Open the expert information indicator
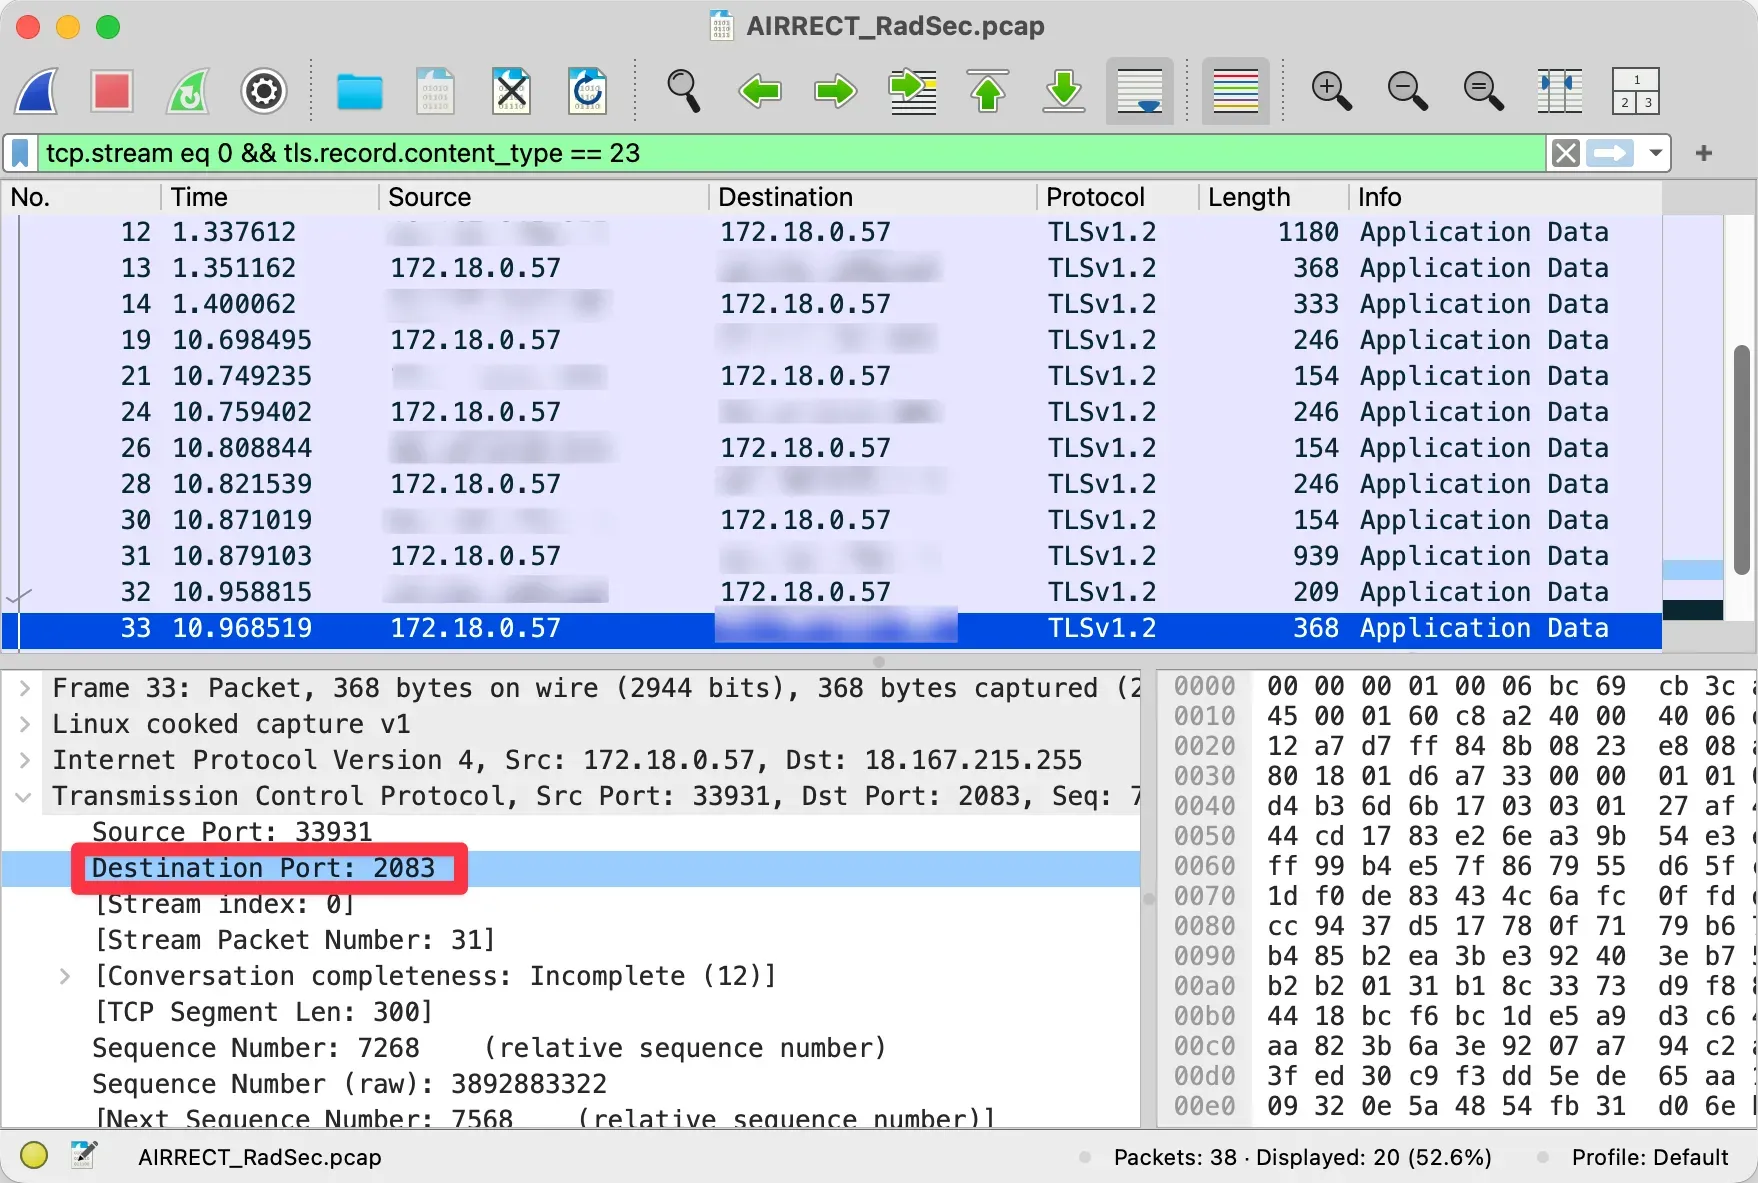The width and height of the screenshot is (1758, 1183). coord(34,1156)
